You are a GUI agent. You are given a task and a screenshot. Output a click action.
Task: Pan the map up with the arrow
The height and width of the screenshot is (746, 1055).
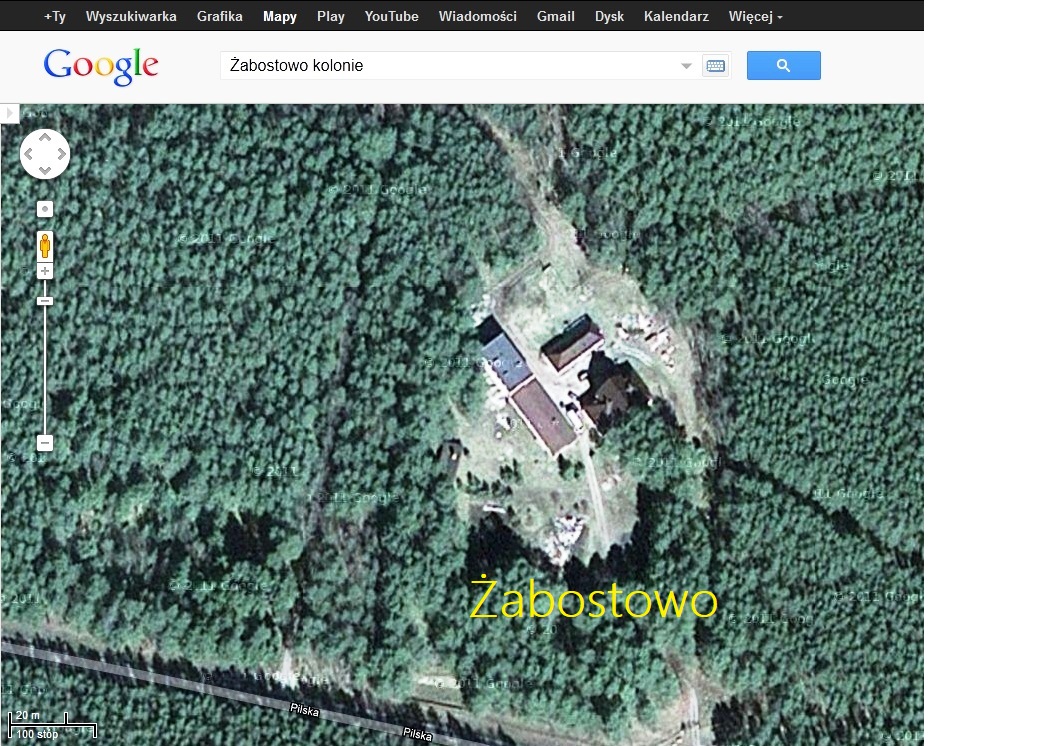pos(45,138)
